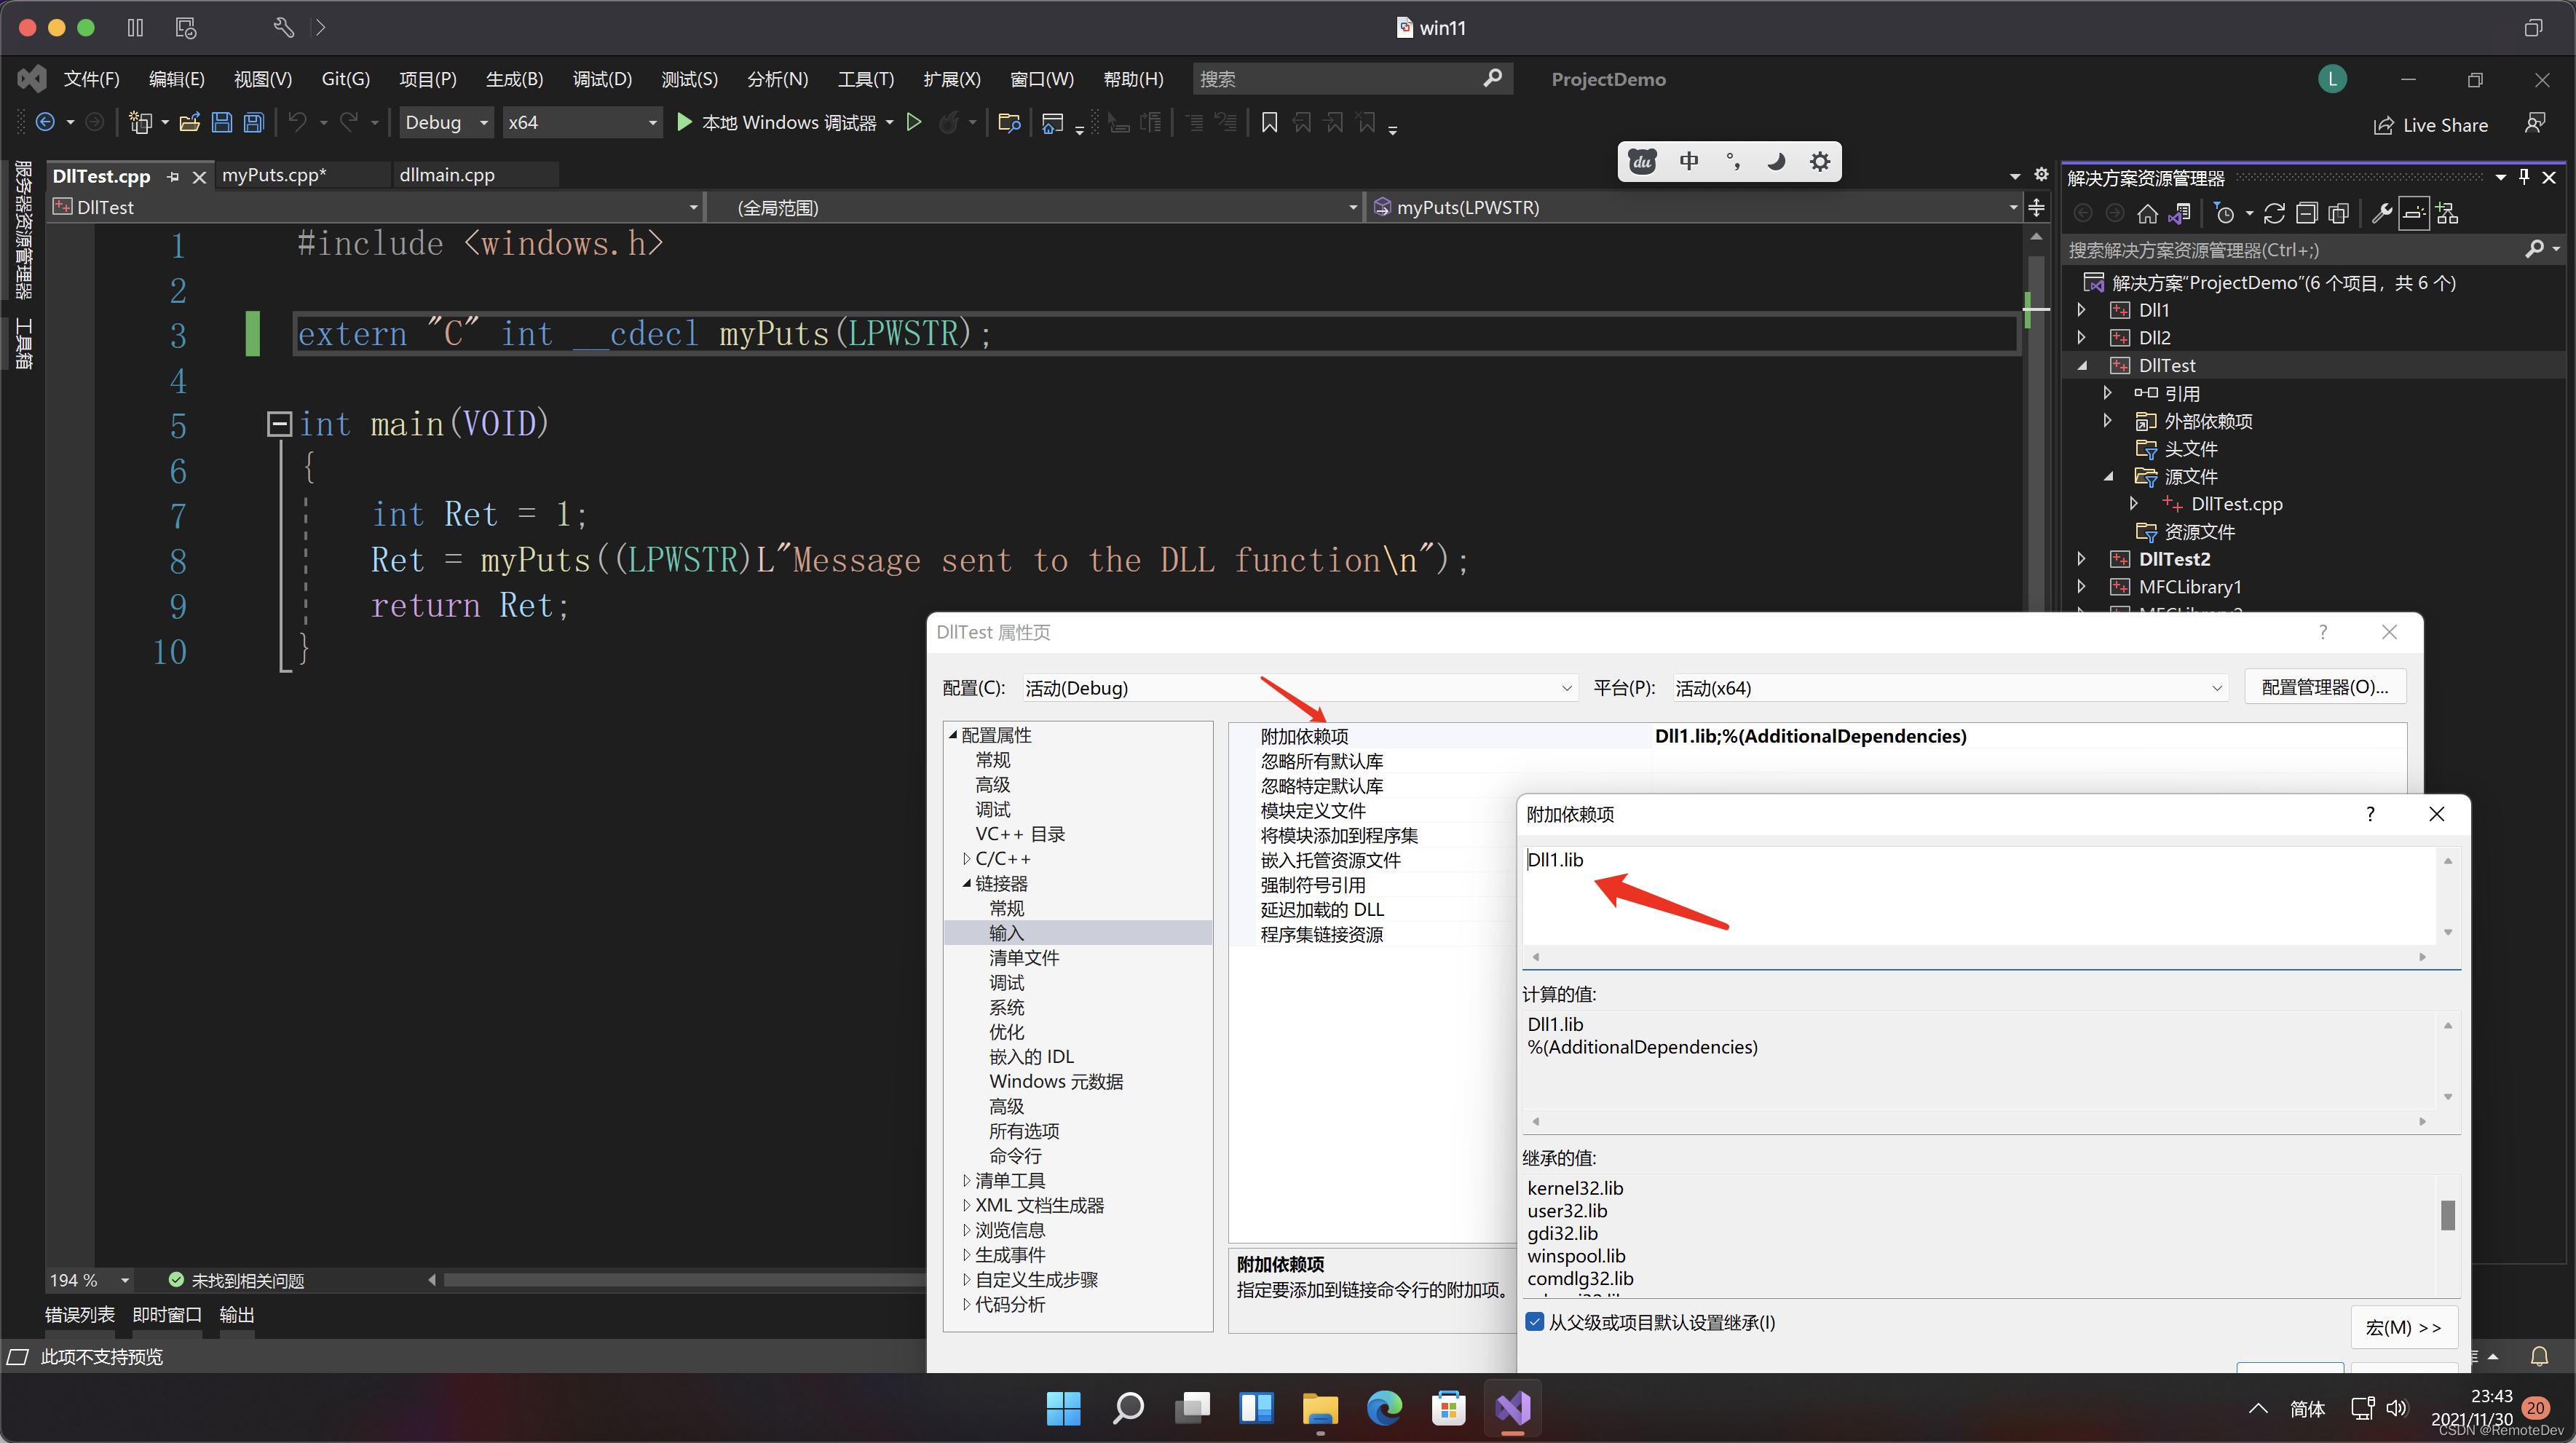Image resolution: width=2576 pixels, height=1443 pixels.
Task: Click Start Without Debugging outline play icon
Action: 913,122
